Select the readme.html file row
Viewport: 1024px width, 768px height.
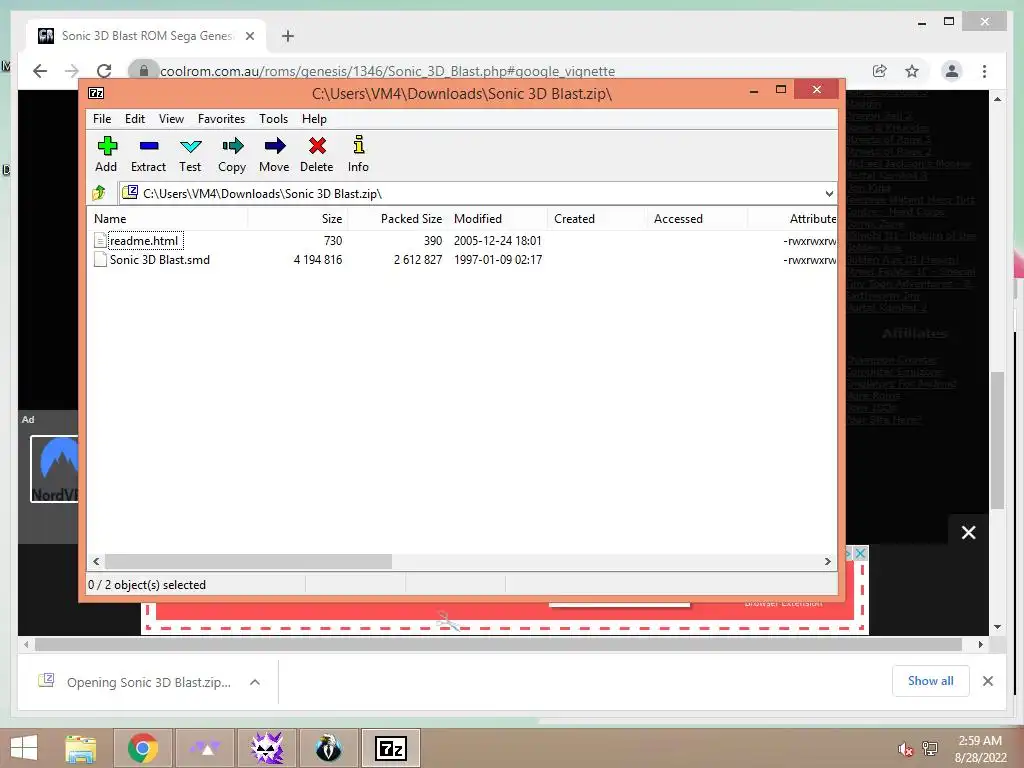point(462,240)
